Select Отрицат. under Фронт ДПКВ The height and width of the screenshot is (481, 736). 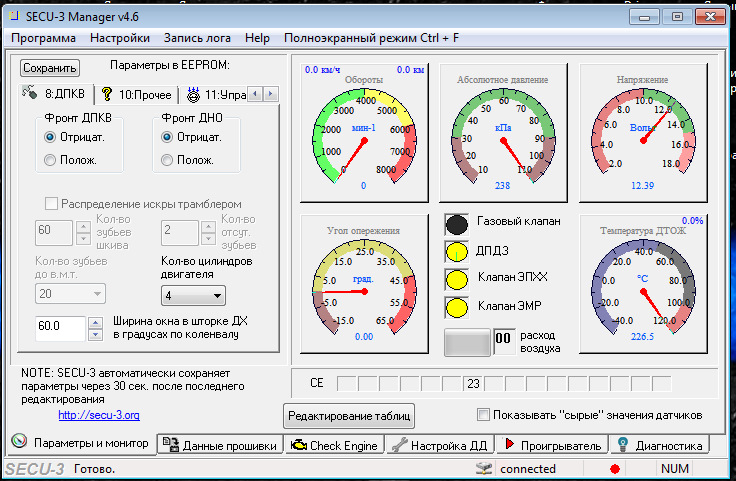point(50,137)
